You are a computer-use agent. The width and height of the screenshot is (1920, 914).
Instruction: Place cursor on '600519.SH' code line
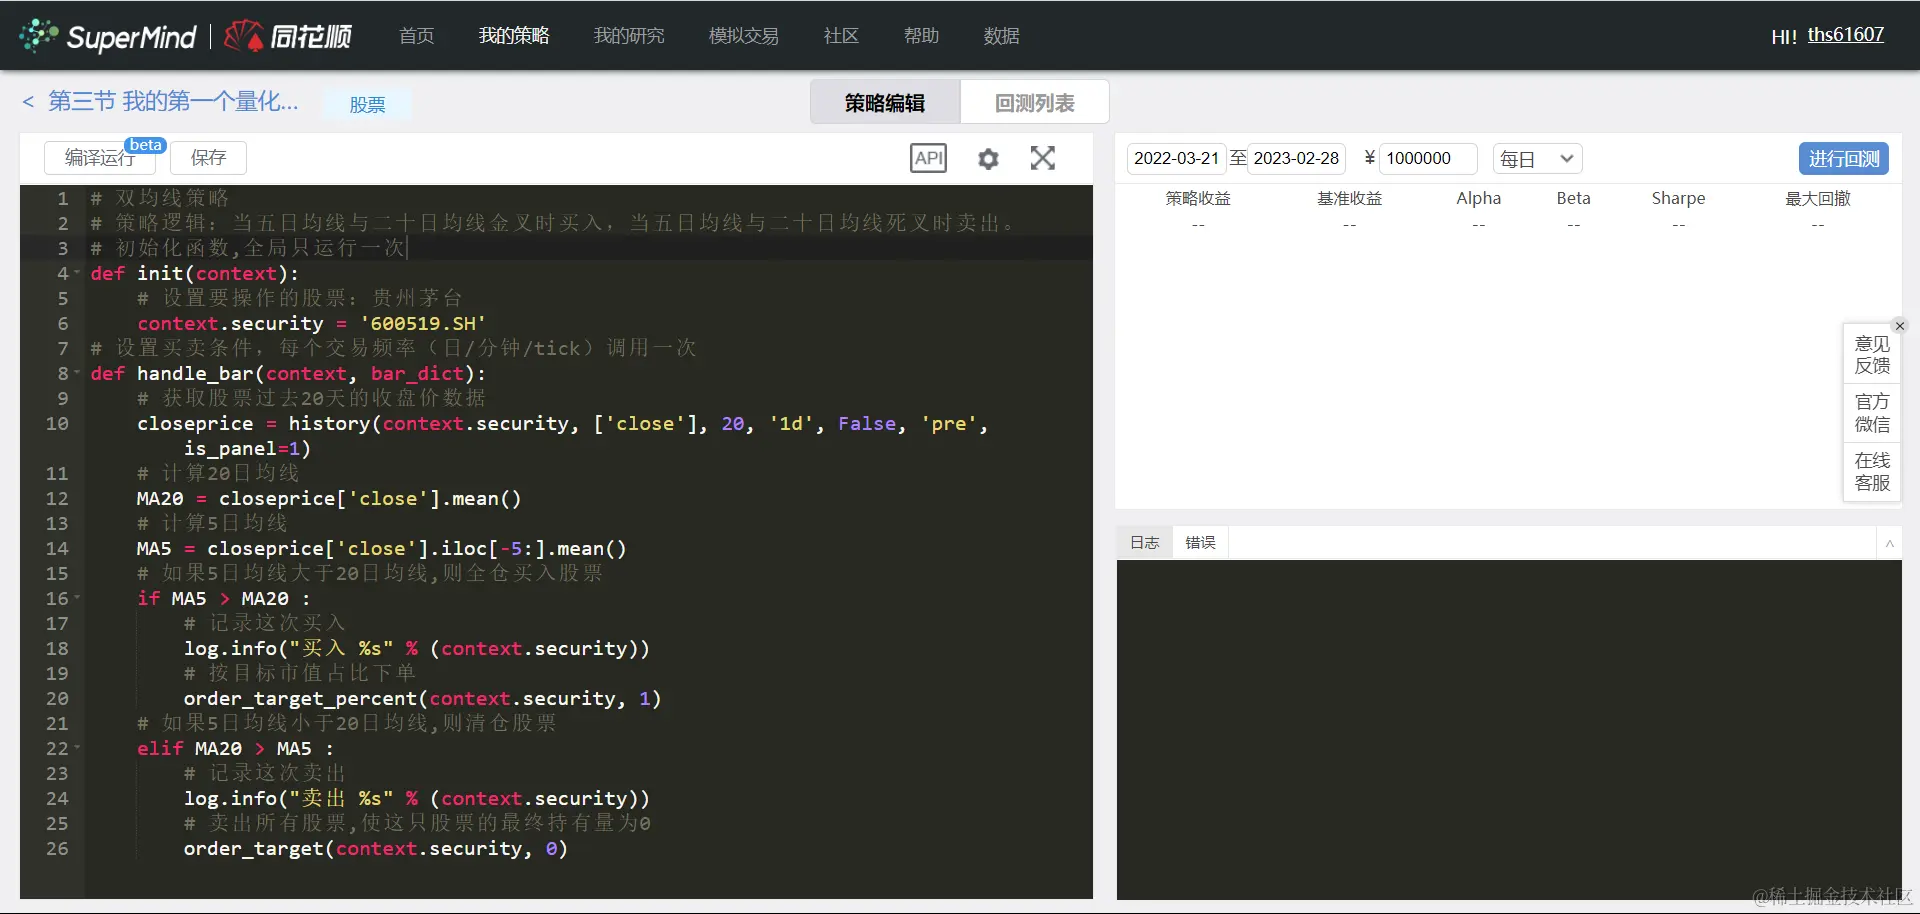point(312,323)
